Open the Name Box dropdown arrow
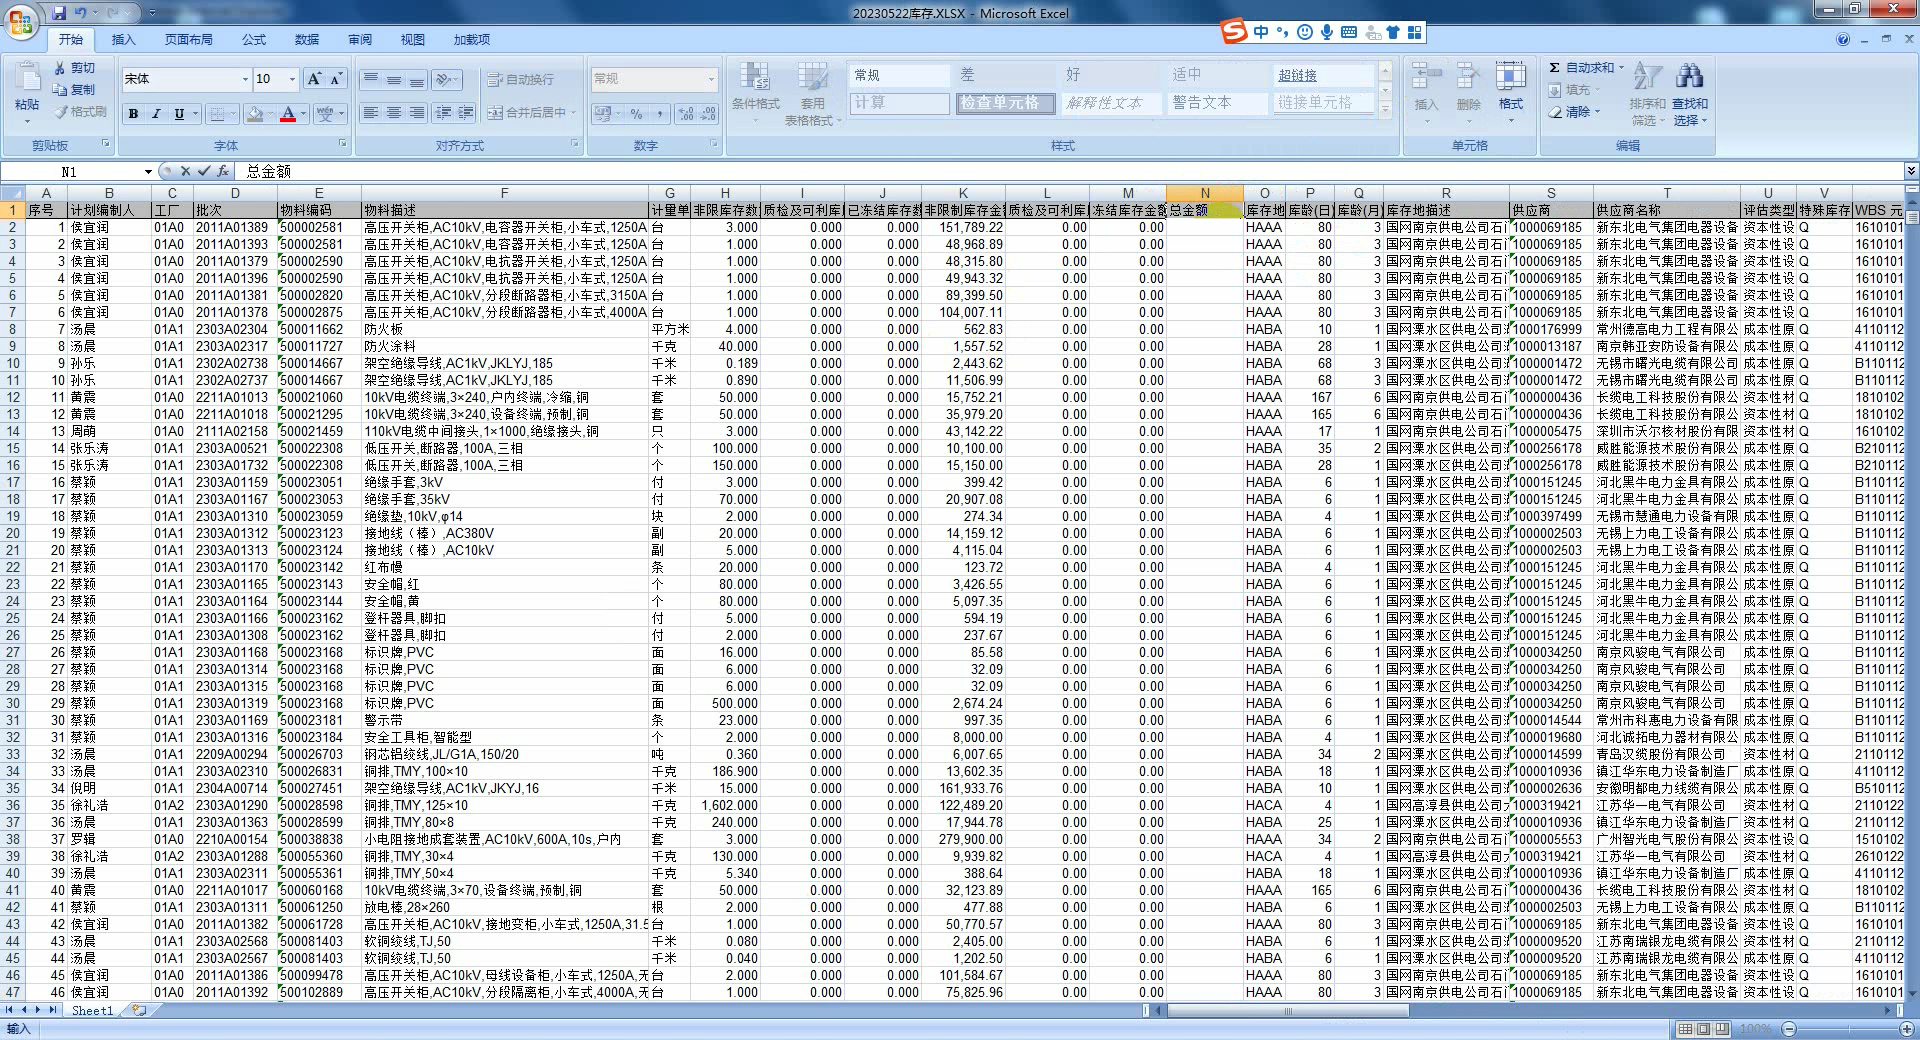The width and height of the screenshot is (1920, 1040). tap(148, 172)
